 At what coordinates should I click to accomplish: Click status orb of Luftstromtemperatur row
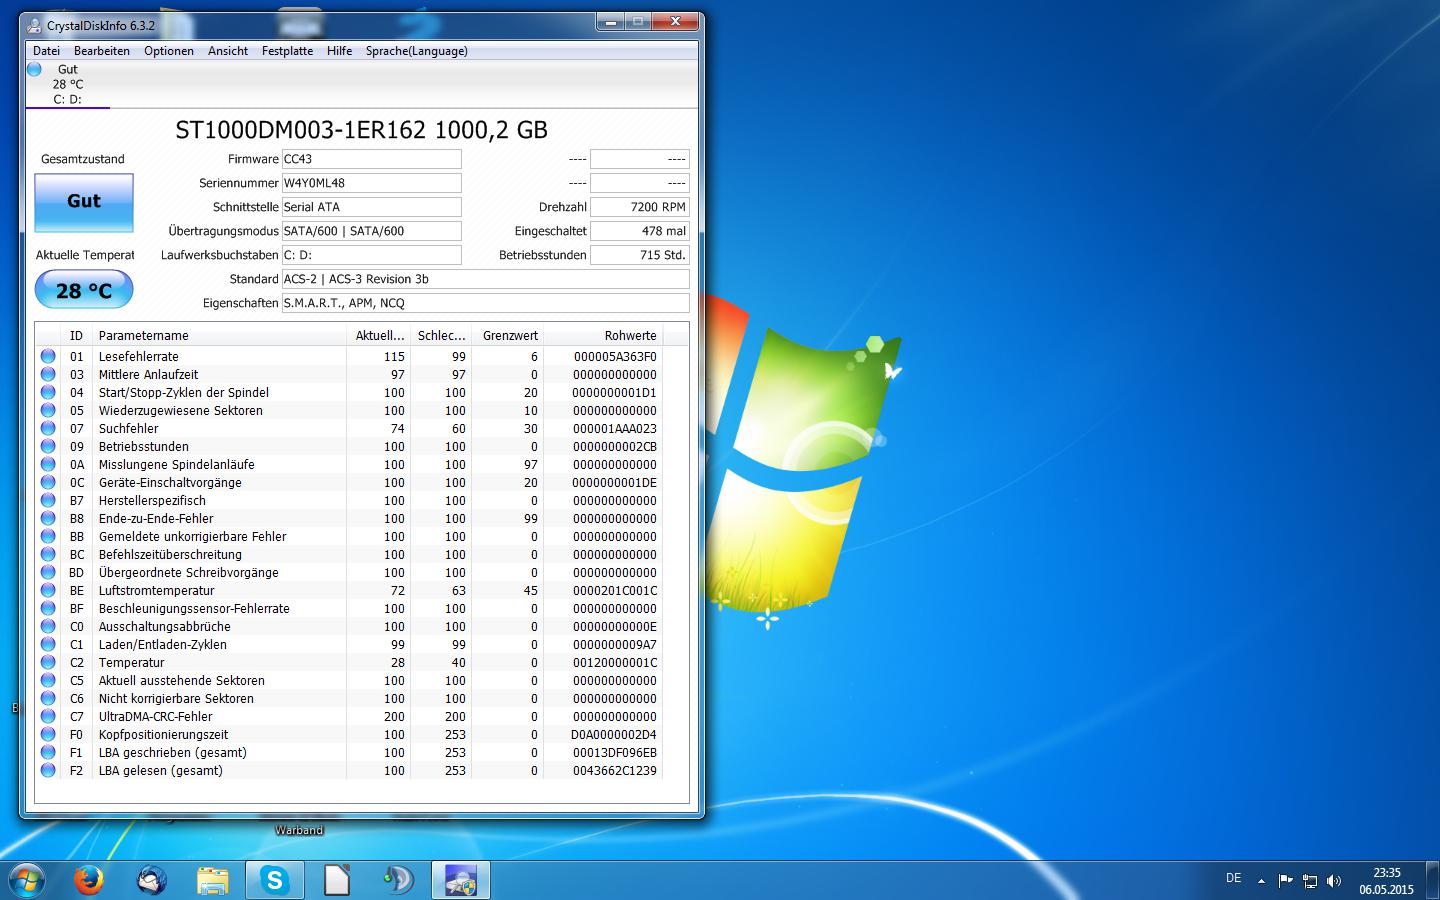(x=48, y=590)
